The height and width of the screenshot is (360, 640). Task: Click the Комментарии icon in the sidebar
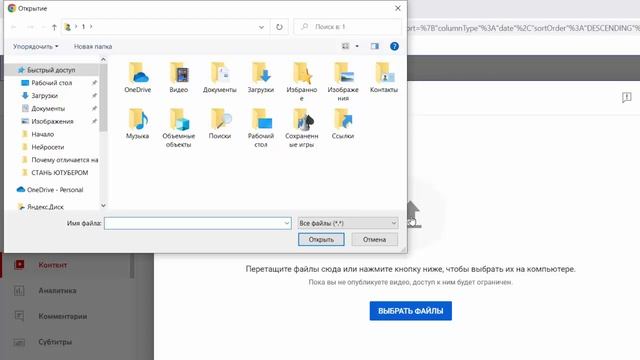click(19, 316)
